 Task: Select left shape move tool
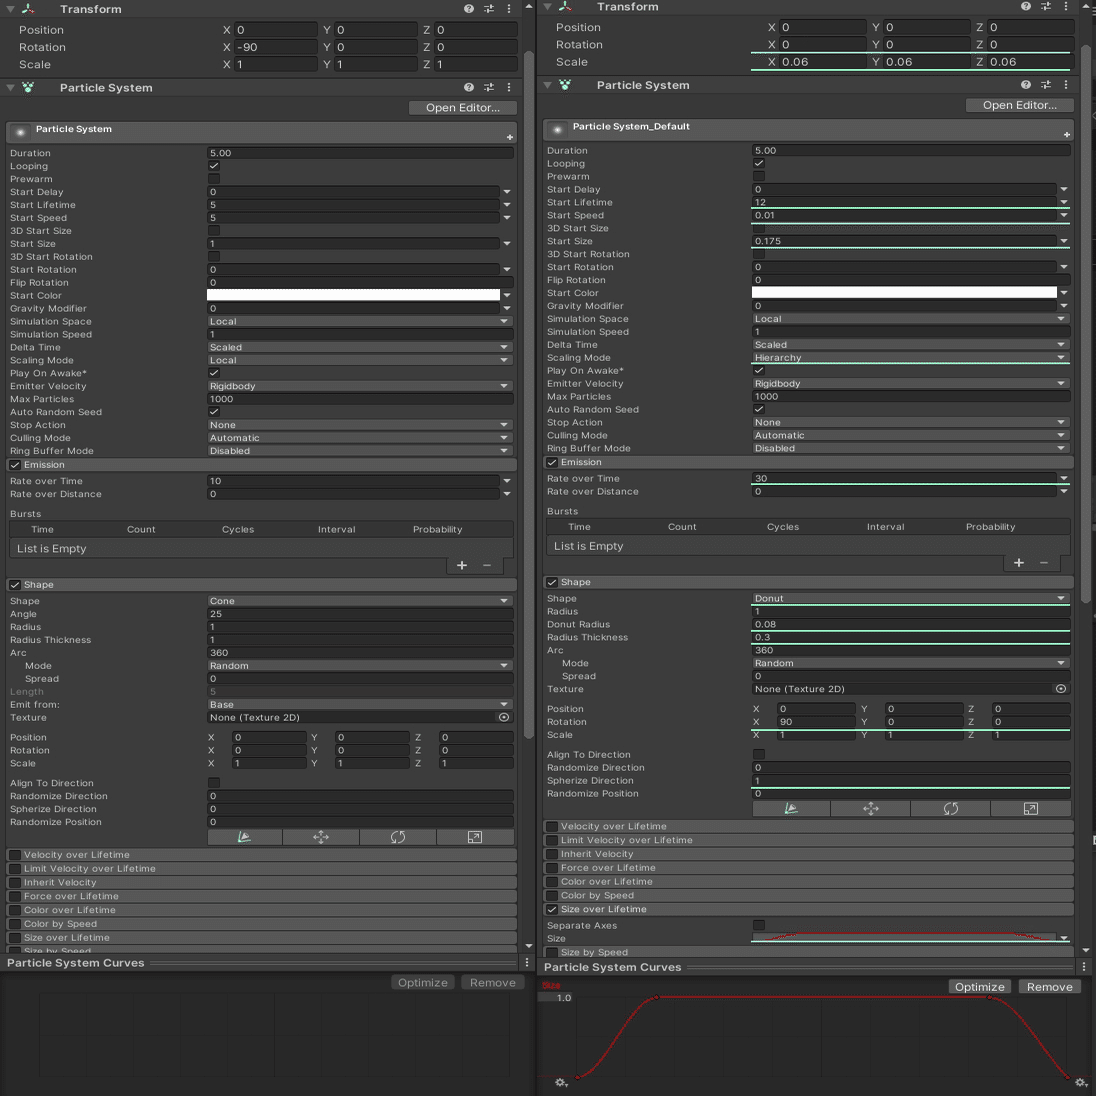(x=321, y=837)
